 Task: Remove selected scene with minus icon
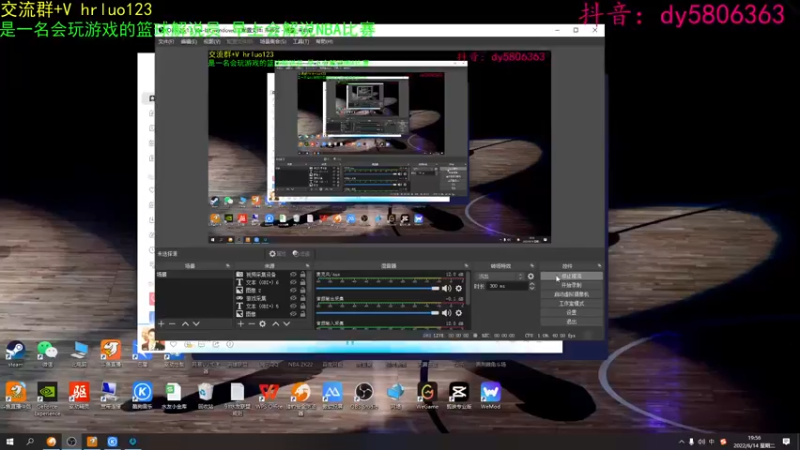point(172,324)
